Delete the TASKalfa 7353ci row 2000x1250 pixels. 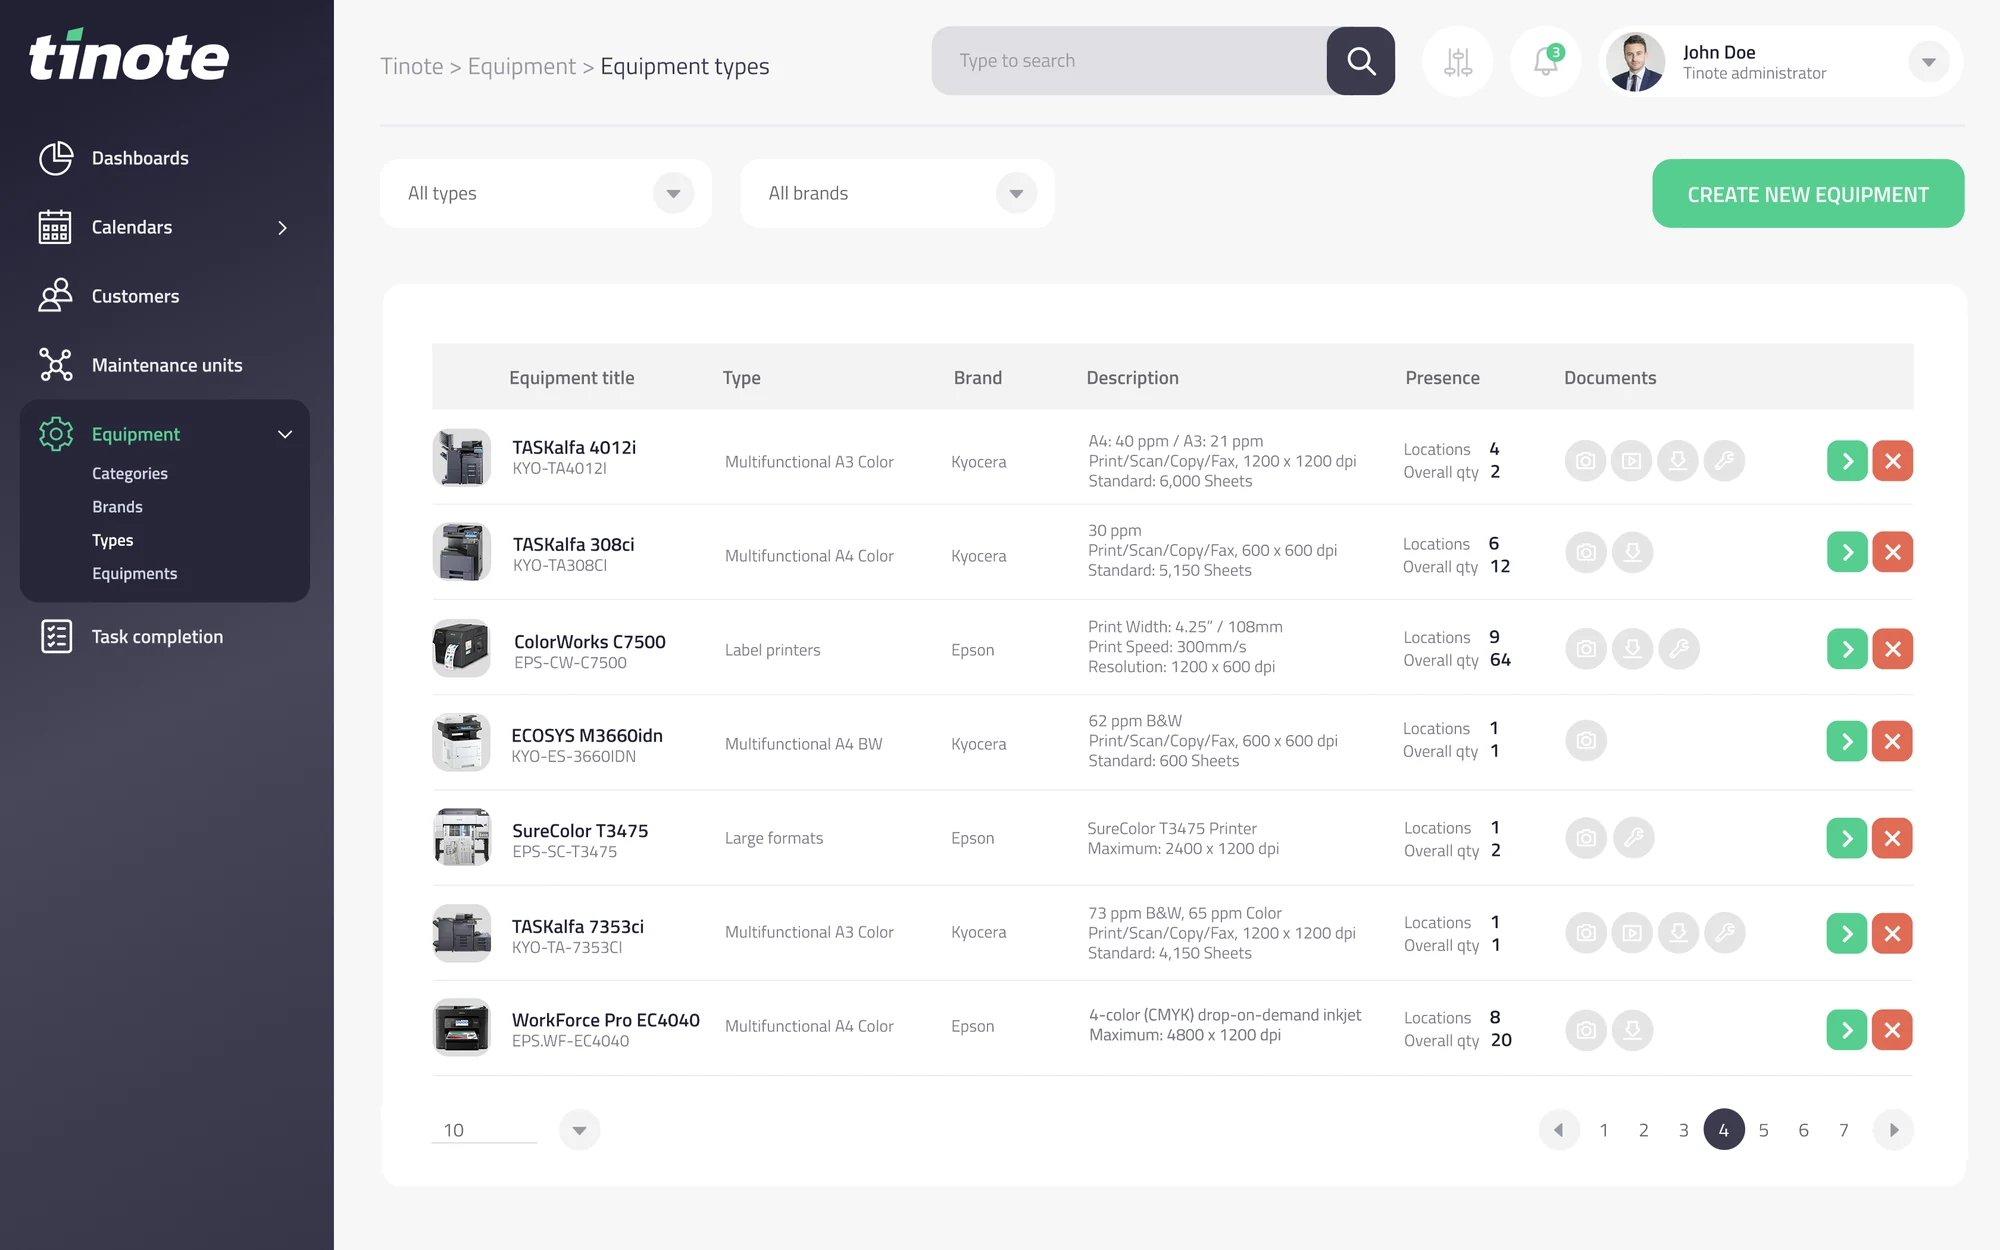point(1892,933)
